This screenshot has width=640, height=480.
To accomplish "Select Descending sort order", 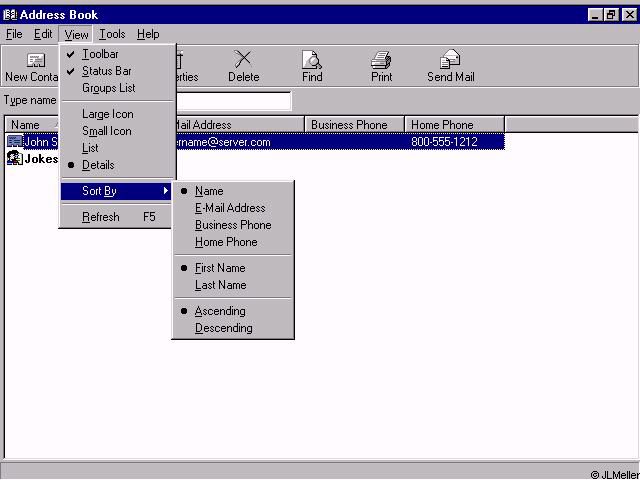I will 223,328.
